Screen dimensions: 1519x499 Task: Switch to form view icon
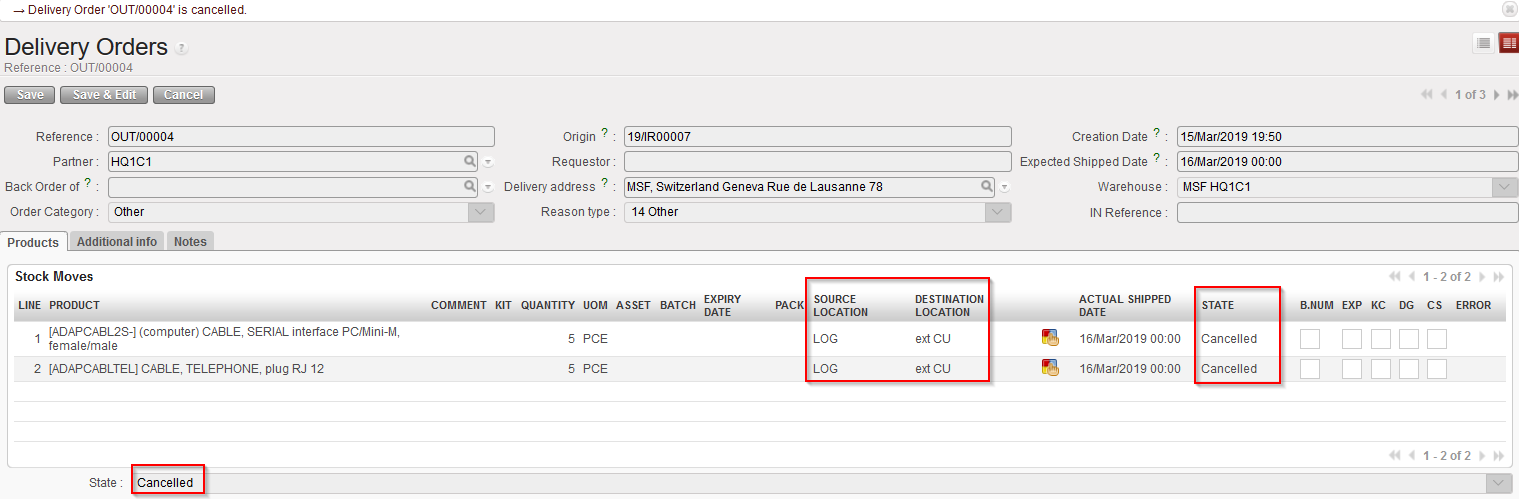point(1508,43)
